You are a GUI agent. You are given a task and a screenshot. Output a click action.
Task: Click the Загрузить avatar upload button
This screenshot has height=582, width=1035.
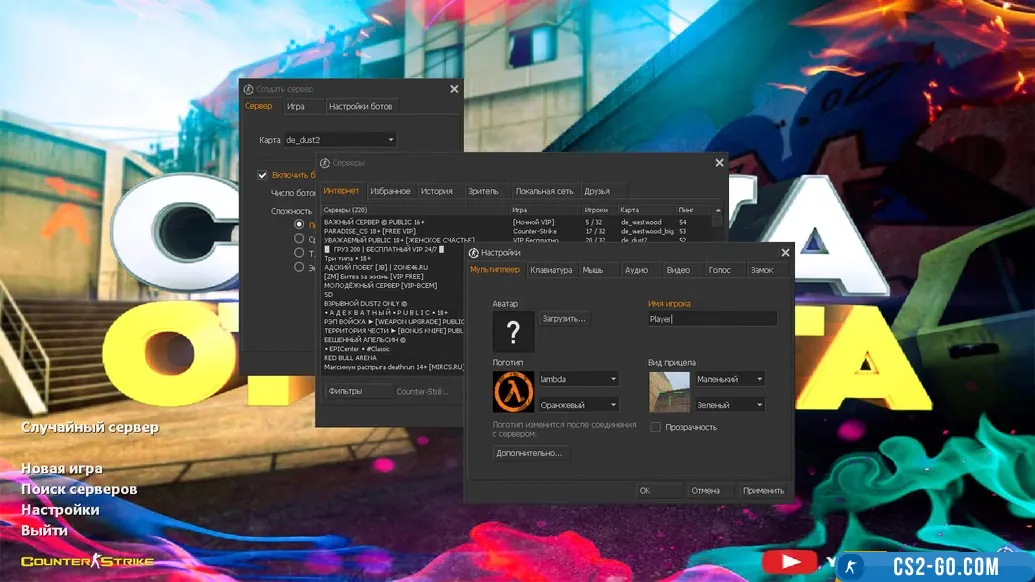tap(564, 319)
